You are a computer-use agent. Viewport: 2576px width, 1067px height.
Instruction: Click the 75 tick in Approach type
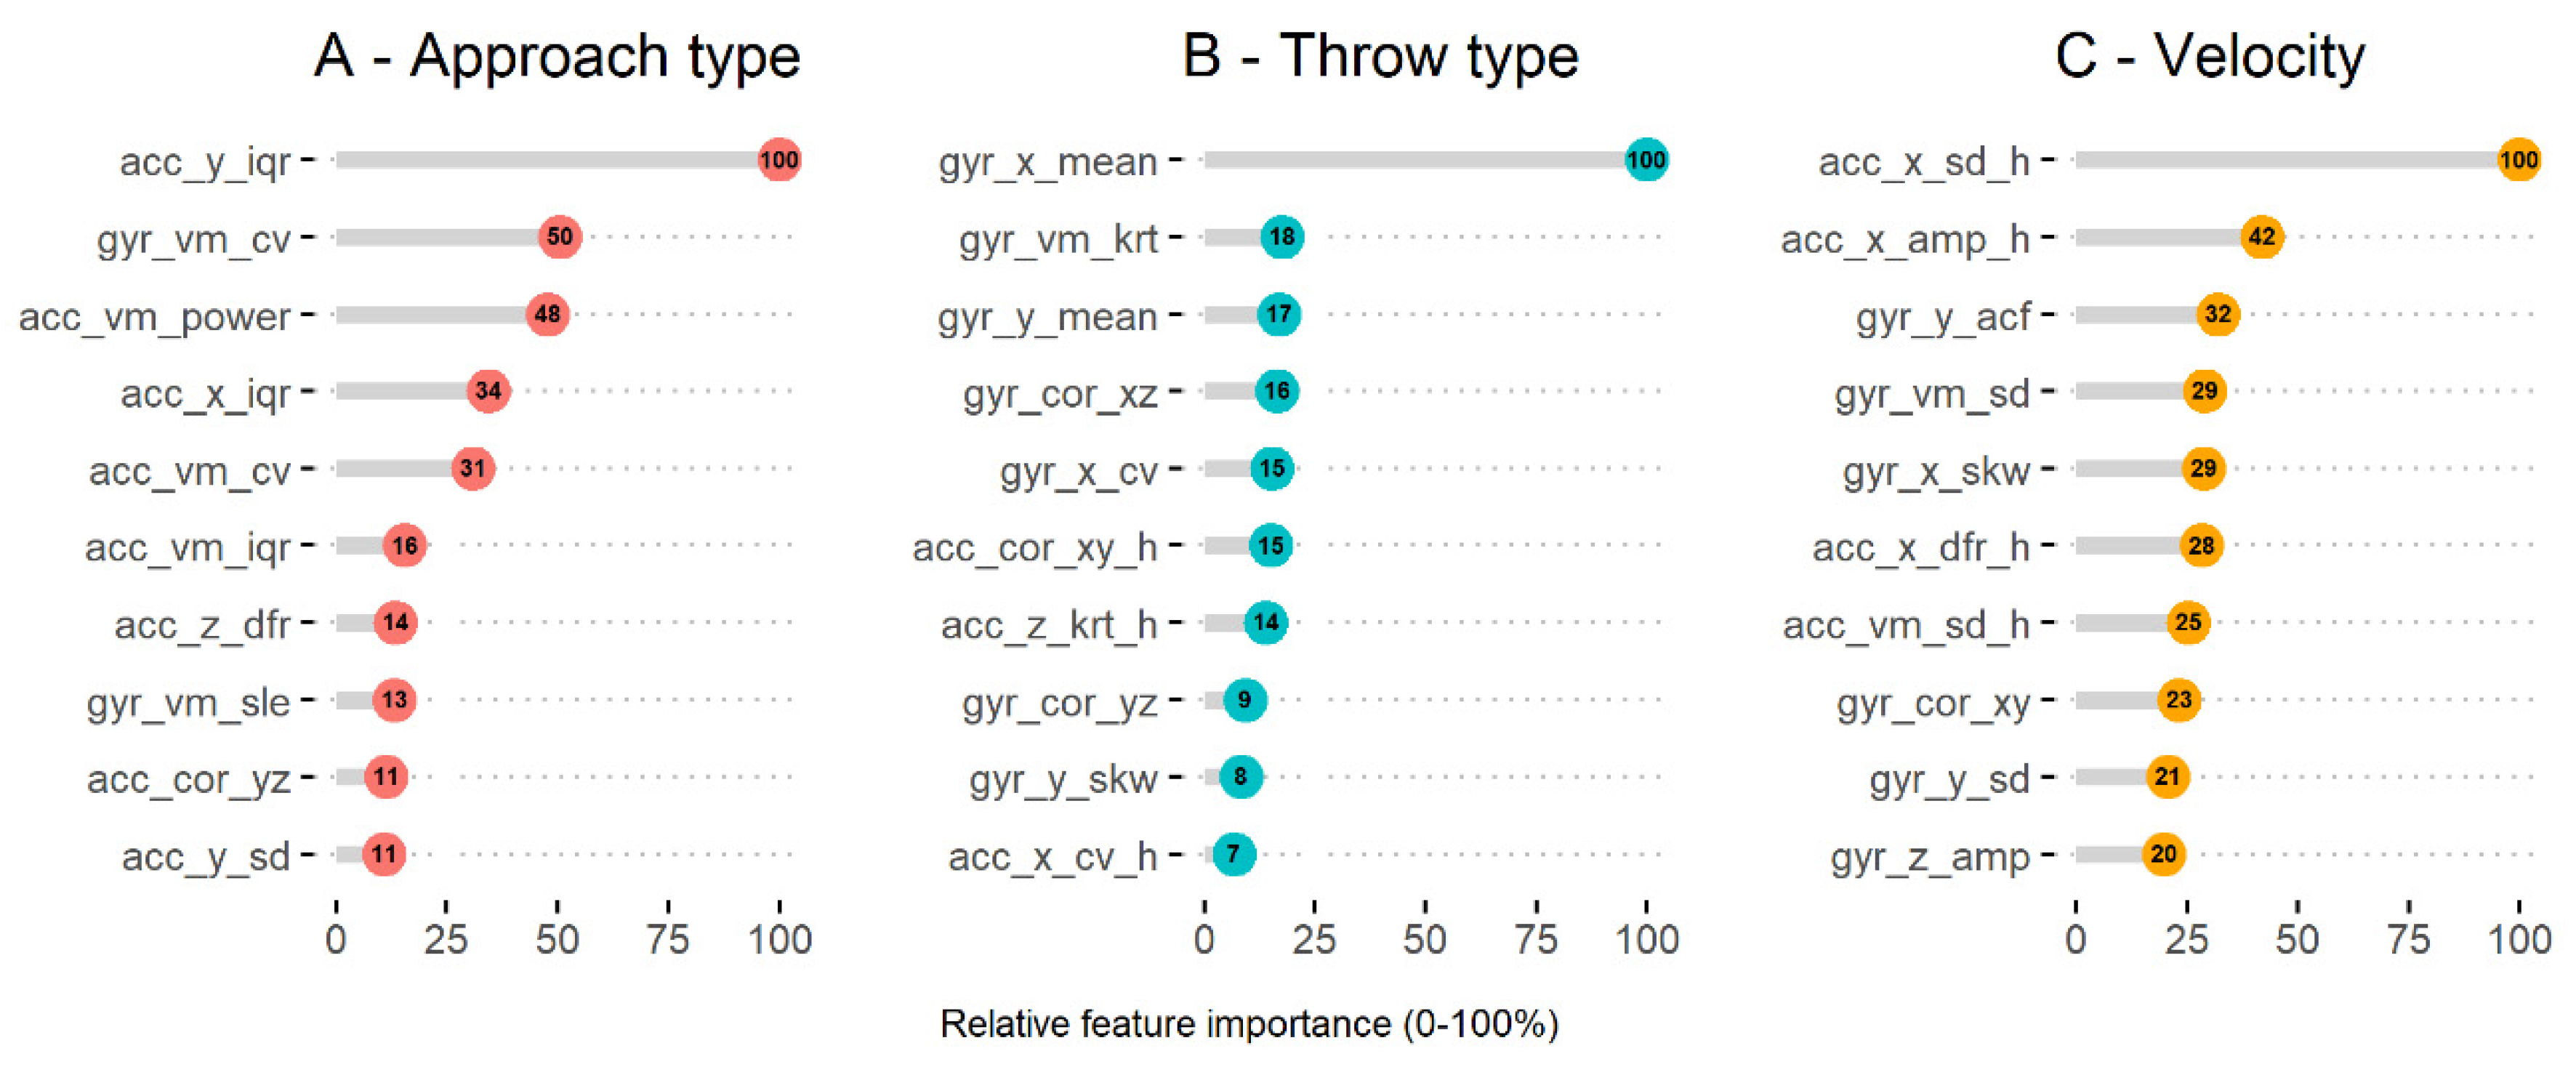coord(668,939)
